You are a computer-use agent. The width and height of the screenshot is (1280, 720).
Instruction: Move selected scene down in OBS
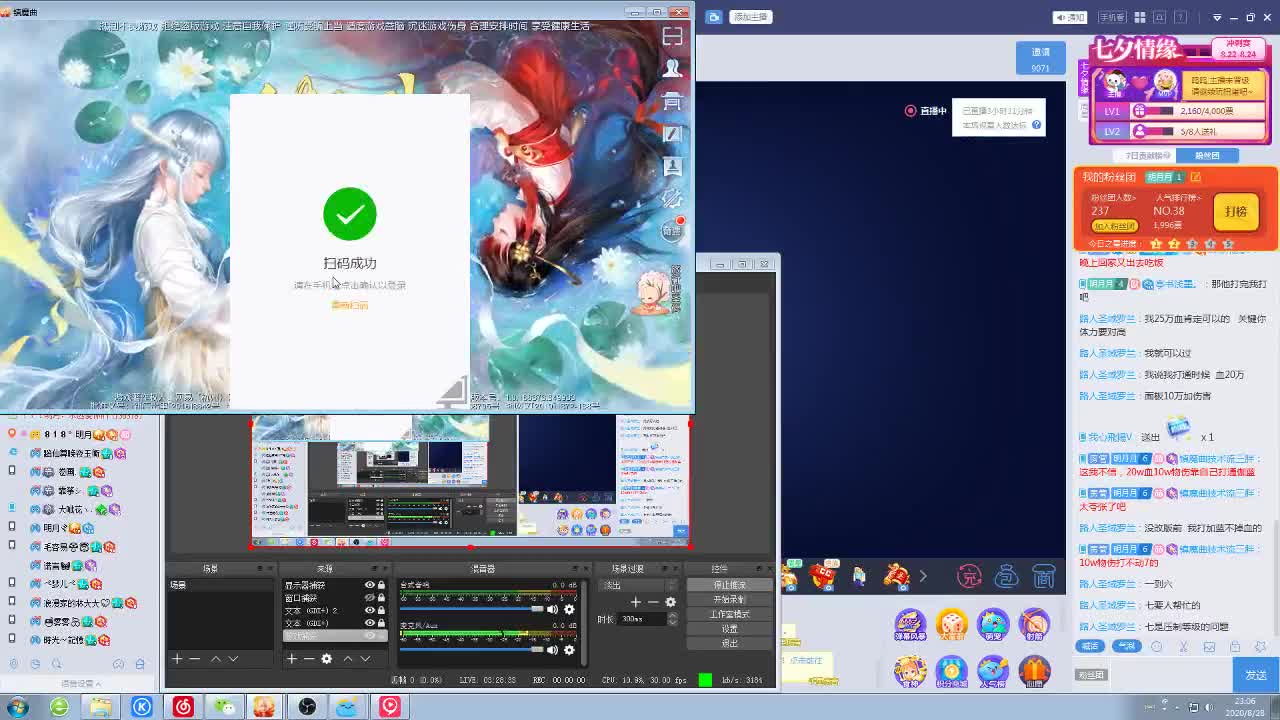233,658
